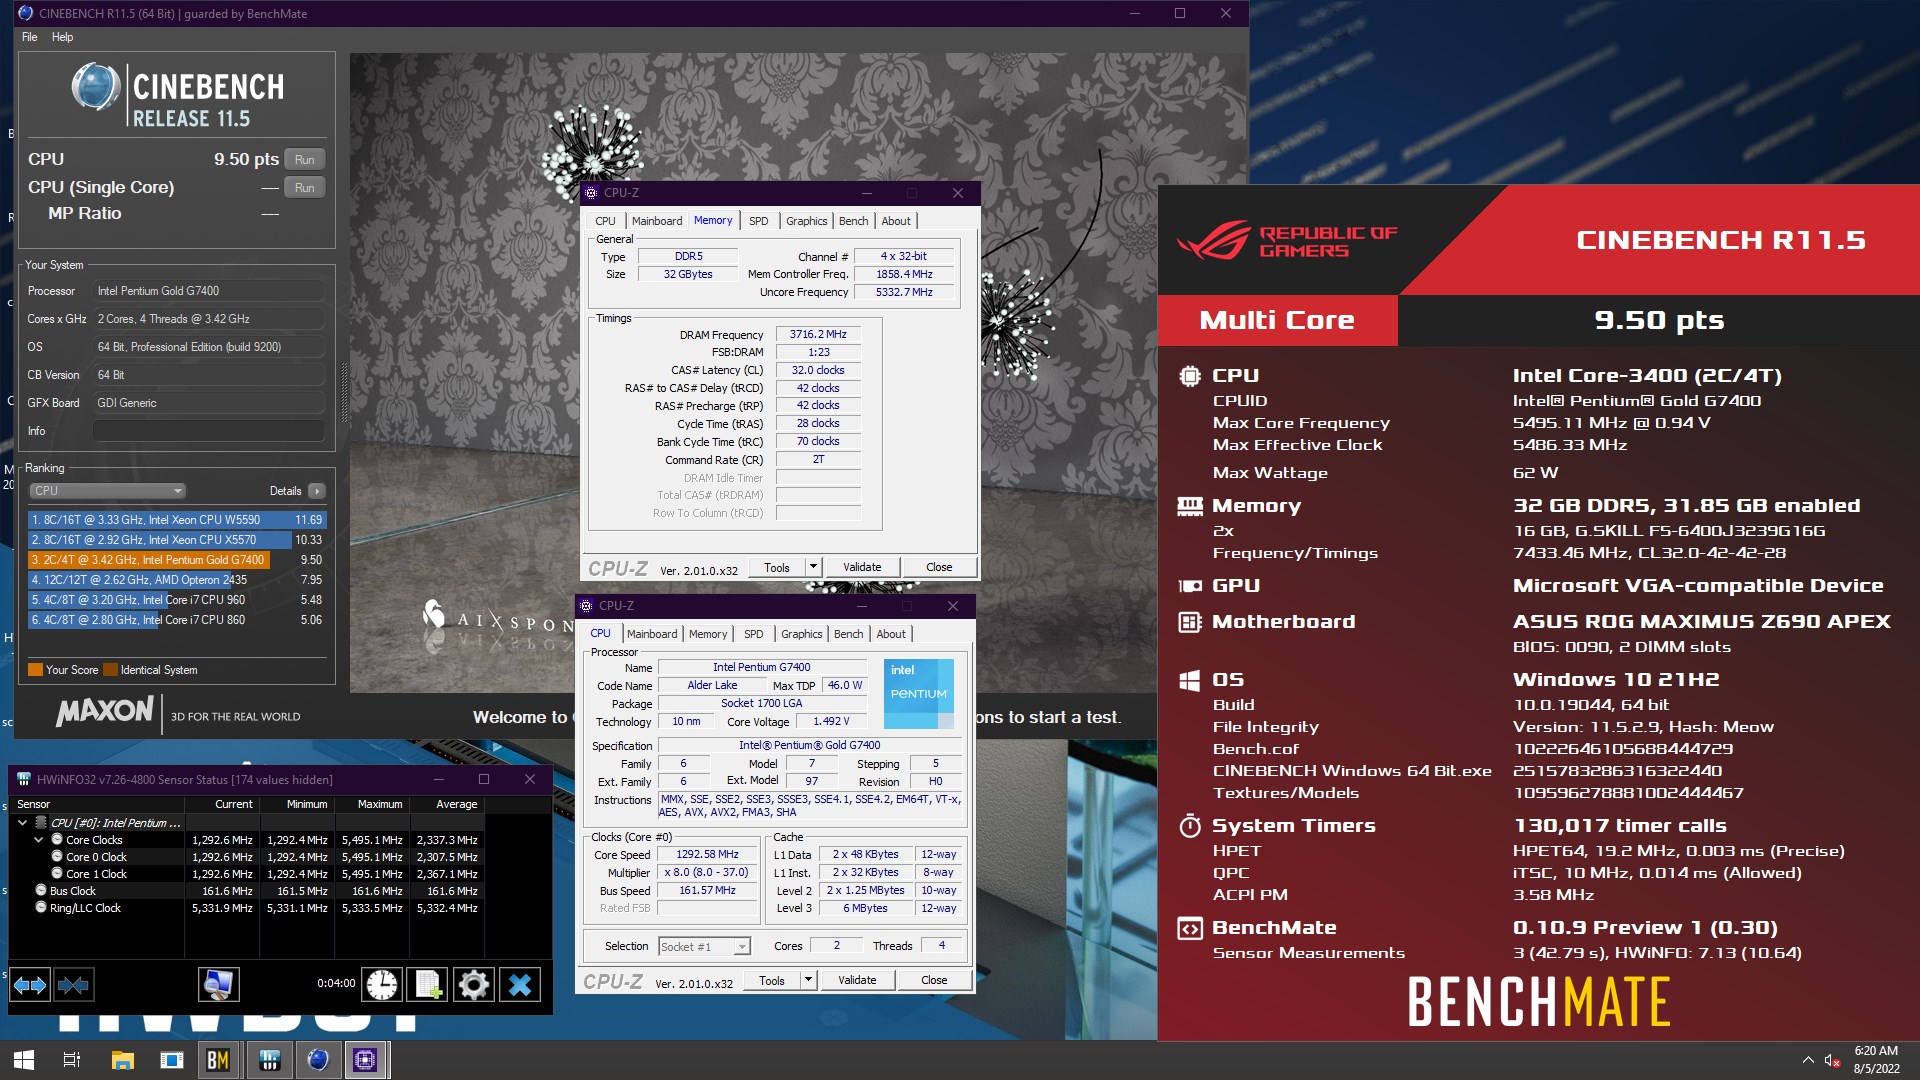Select ranking row AMD Opteron 2435
Viewport: 1920px width, 1080px height.
point(177,580)
